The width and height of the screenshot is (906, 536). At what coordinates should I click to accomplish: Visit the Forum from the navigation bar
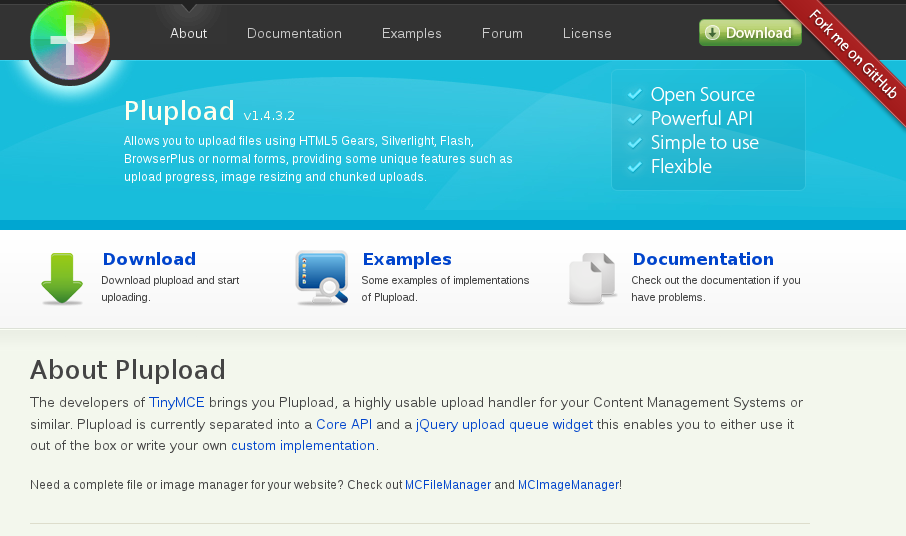pos(502,33)
